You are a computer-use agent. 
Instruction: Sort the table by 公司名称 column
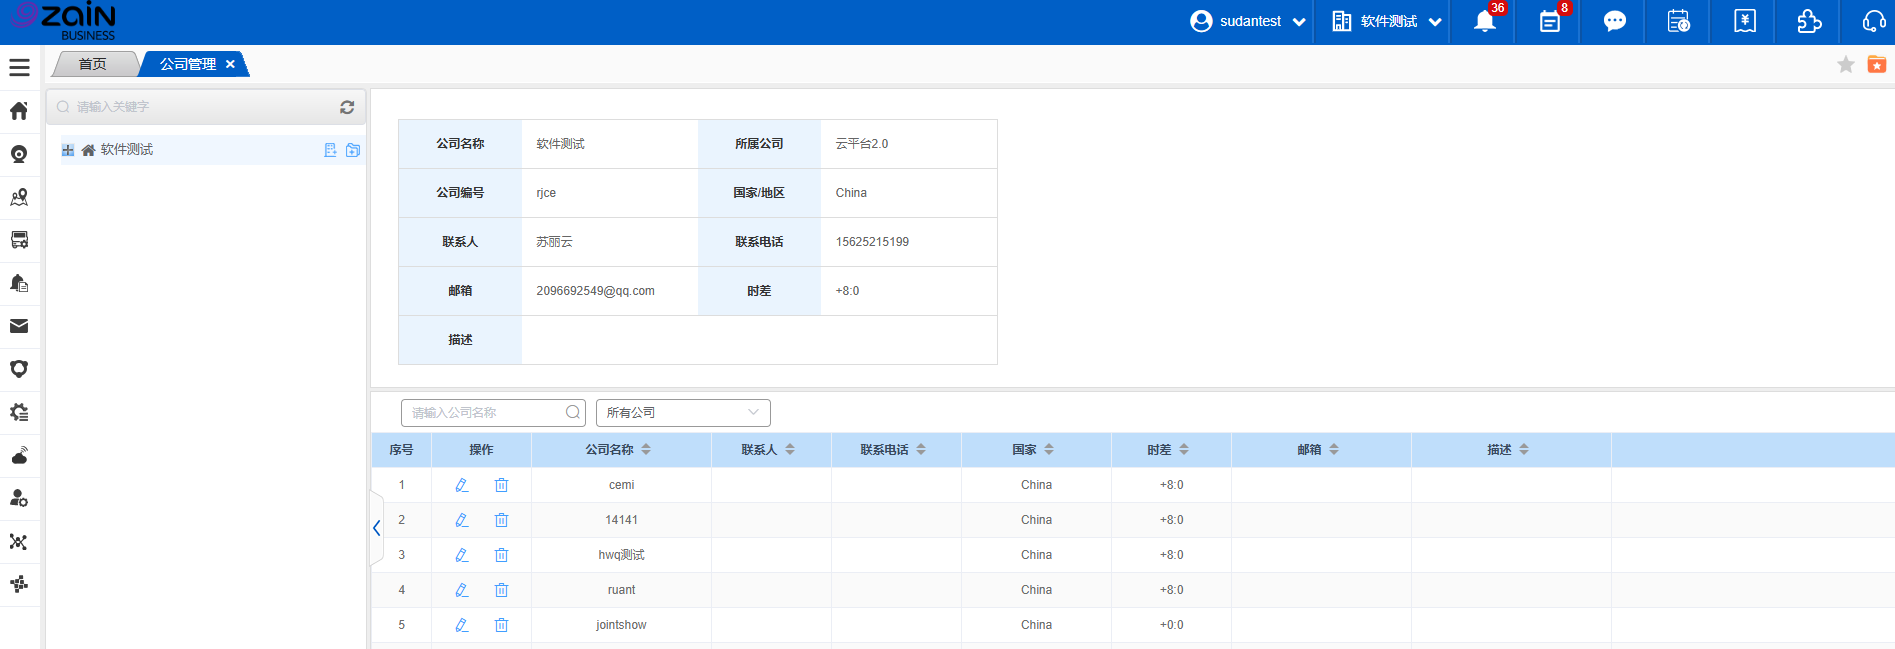pos(646,450)
